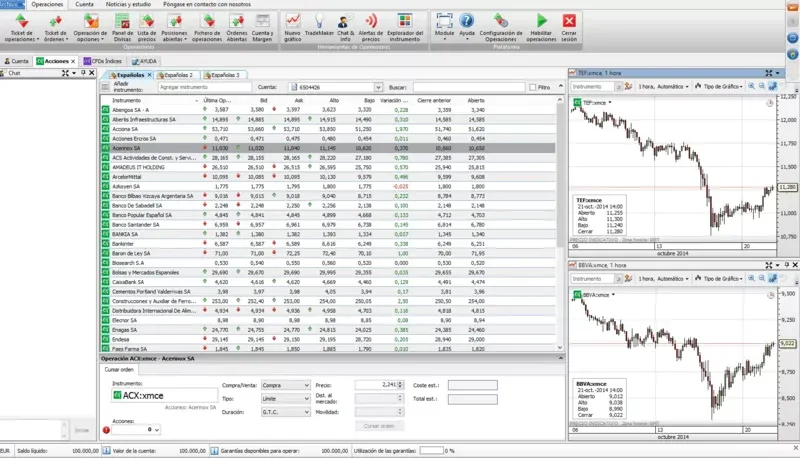Open TEF chart interval dropdown
Screen dimensions: 800x458
[x=663, y=87]
